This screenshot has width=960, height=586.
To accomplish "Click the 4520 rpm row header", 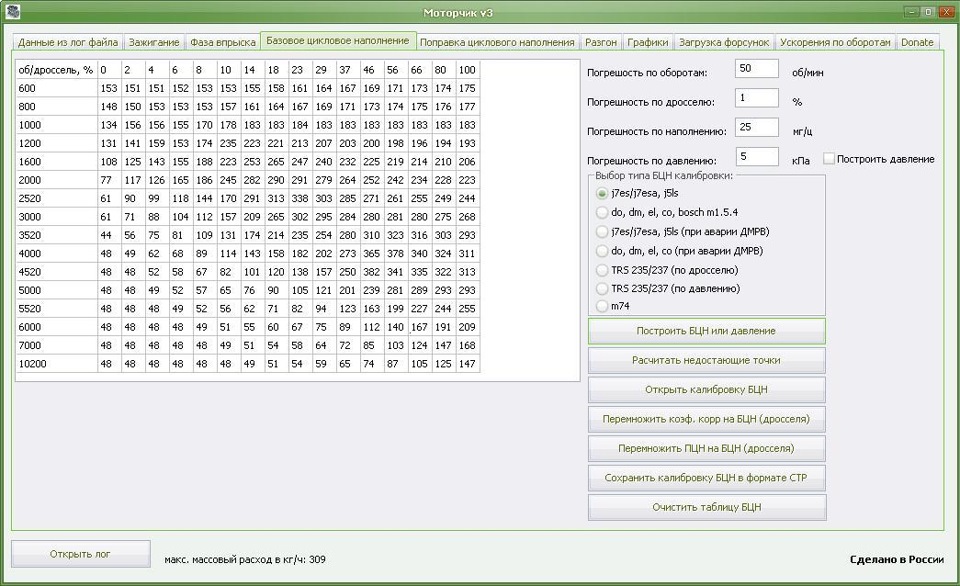I will point(56,272).
